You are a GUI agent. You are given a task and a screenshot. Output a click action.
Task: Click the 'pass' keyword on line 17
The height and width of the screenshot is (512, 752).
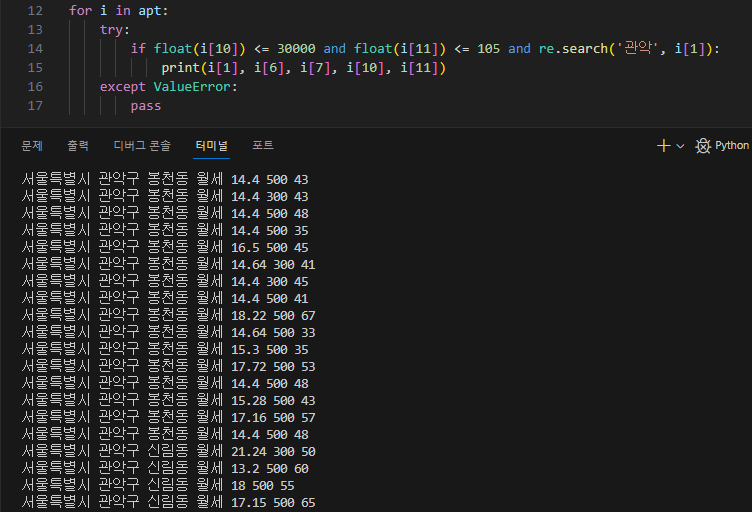[146, 105]
